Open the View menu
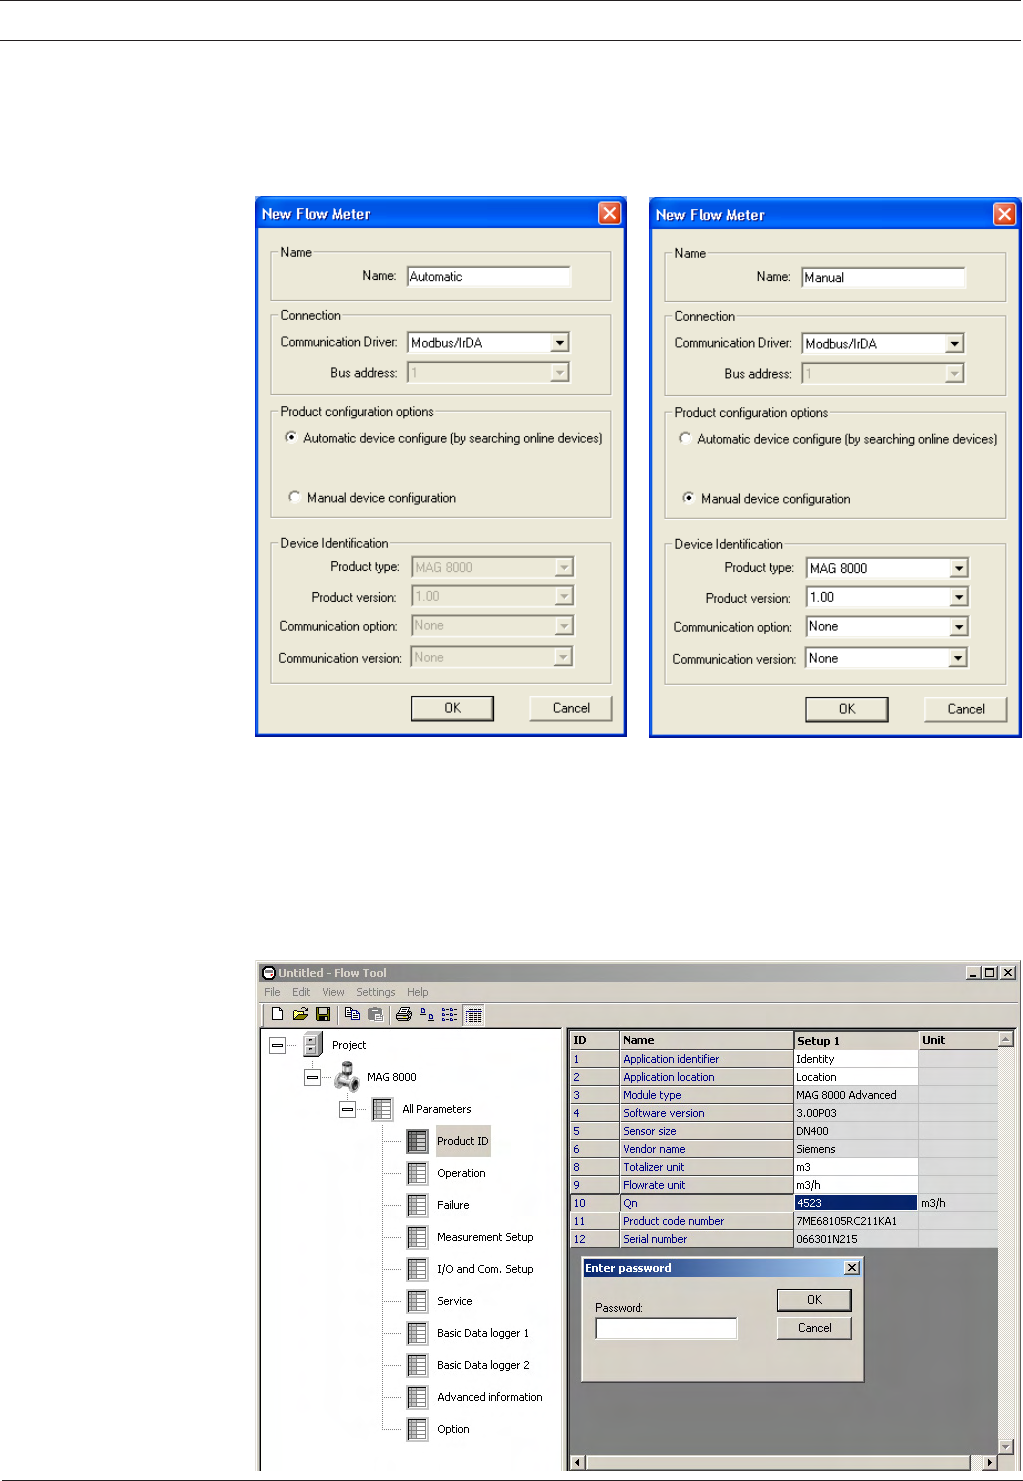The height and width of the screenshot is (1481, 1023). click(333, 992)
